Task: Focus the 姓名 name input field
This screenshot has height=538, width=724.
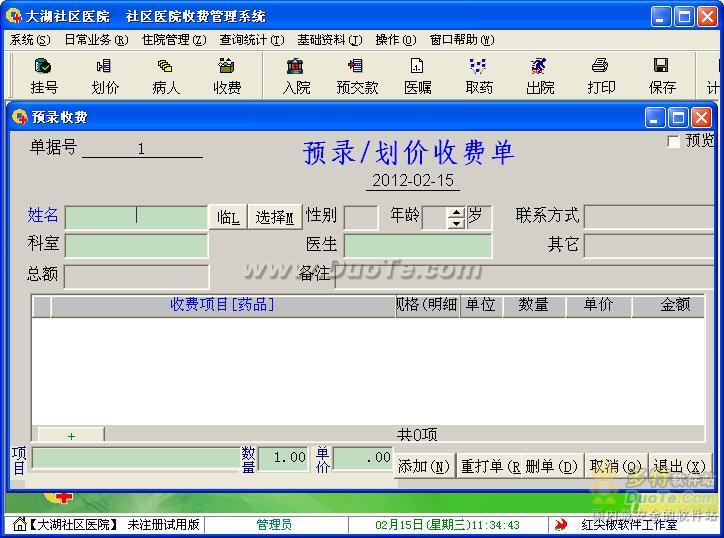Action: (x=136, y=217)
